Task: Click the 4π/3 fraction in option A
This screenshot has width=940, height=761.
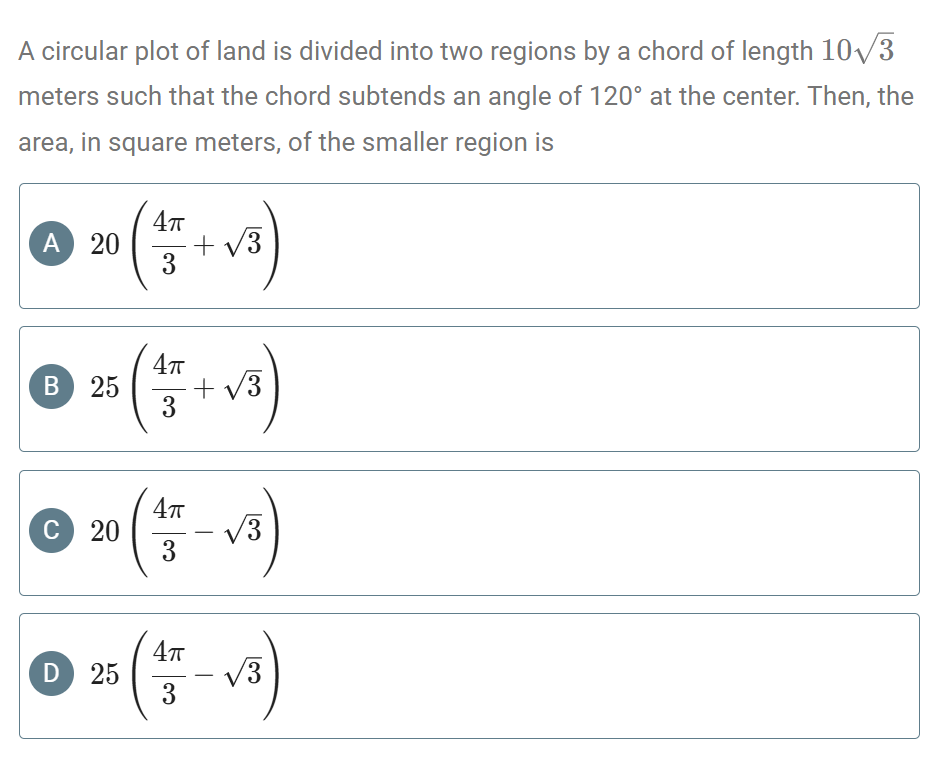Action: coord(169,244)
